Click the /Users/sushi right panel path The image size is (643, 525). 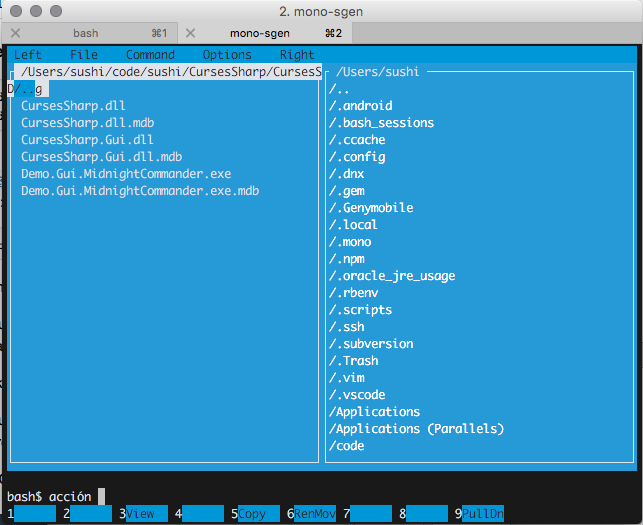click(x=377, y=72)
